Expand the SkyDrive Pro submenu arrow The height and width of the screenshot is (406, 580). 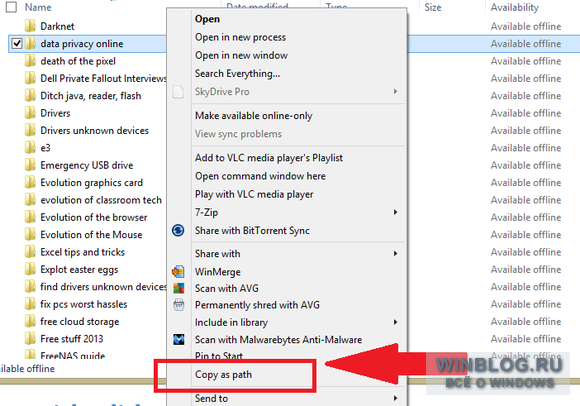coord(395,91)
